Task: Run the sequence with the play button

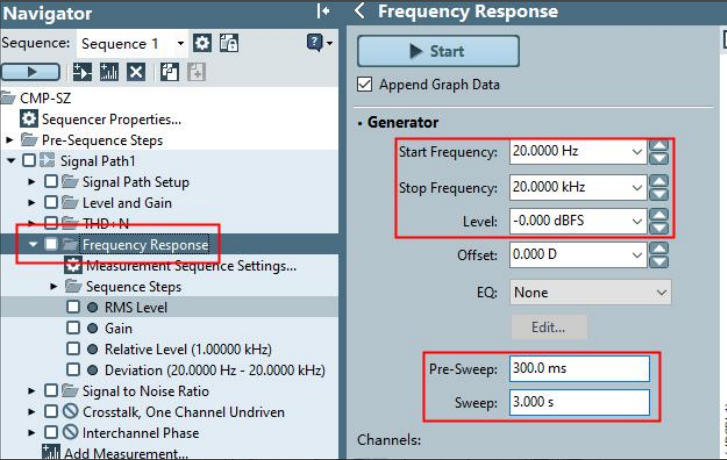Action: tap(31, 72)
